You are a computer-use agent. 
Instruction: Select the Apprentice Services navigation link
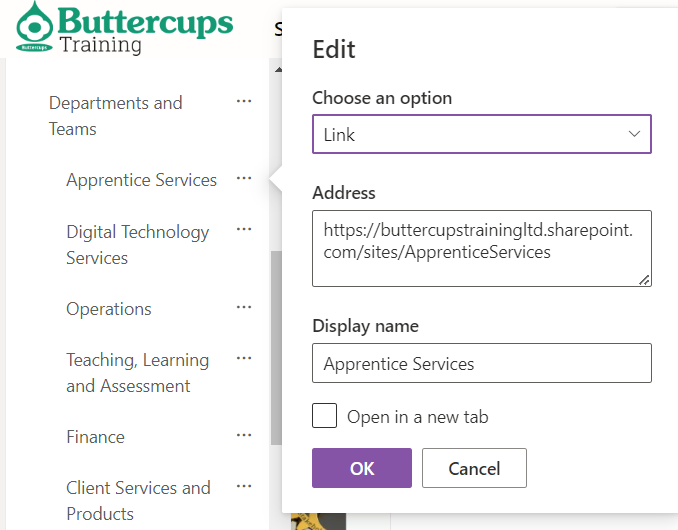(141, 180)
